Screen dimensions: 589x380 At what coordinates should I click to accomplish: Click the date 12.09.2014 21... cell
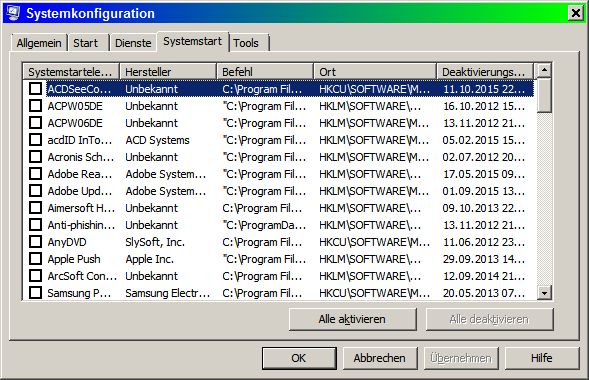point(484,276)
